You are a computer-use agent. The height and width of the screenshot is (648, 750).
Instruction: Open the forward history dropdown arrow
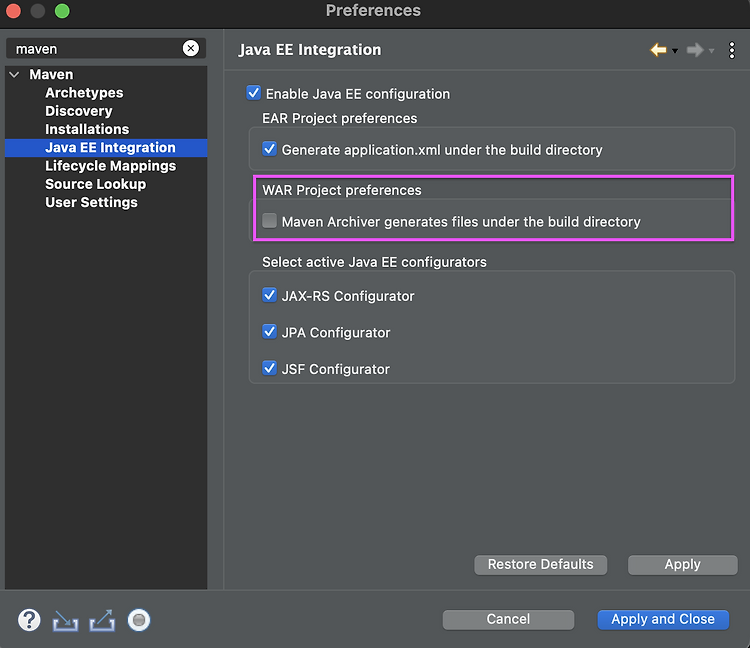click(711, 51)
